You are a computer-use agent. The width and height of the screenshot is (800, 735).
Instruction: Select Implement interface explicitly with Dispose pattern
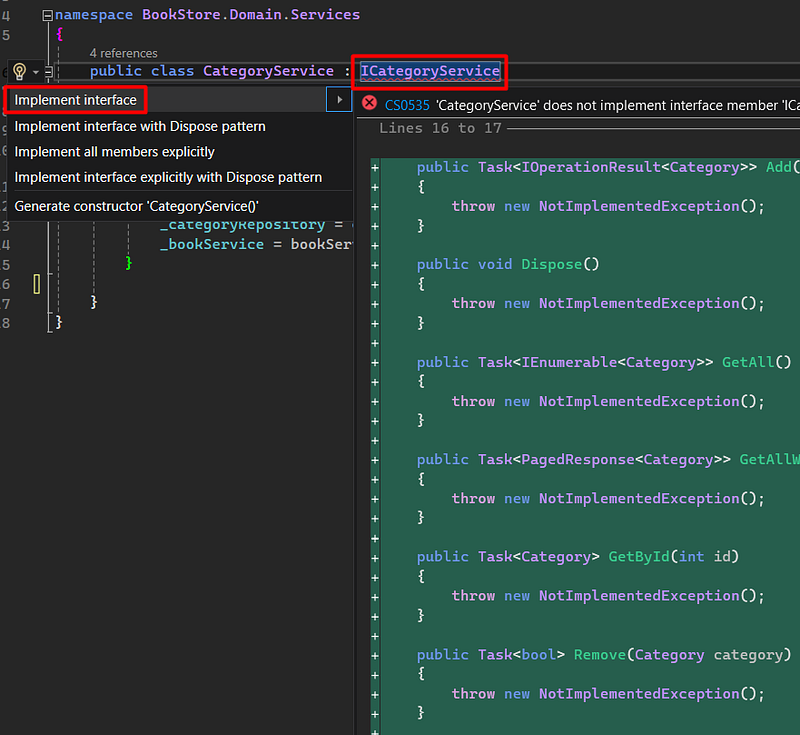coord(168,178)
